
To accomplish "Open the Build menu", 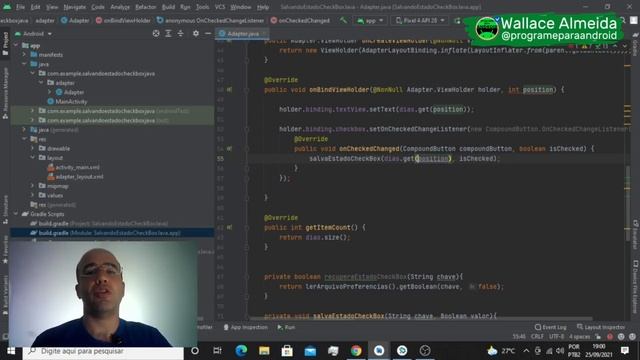I will [168, 7].
